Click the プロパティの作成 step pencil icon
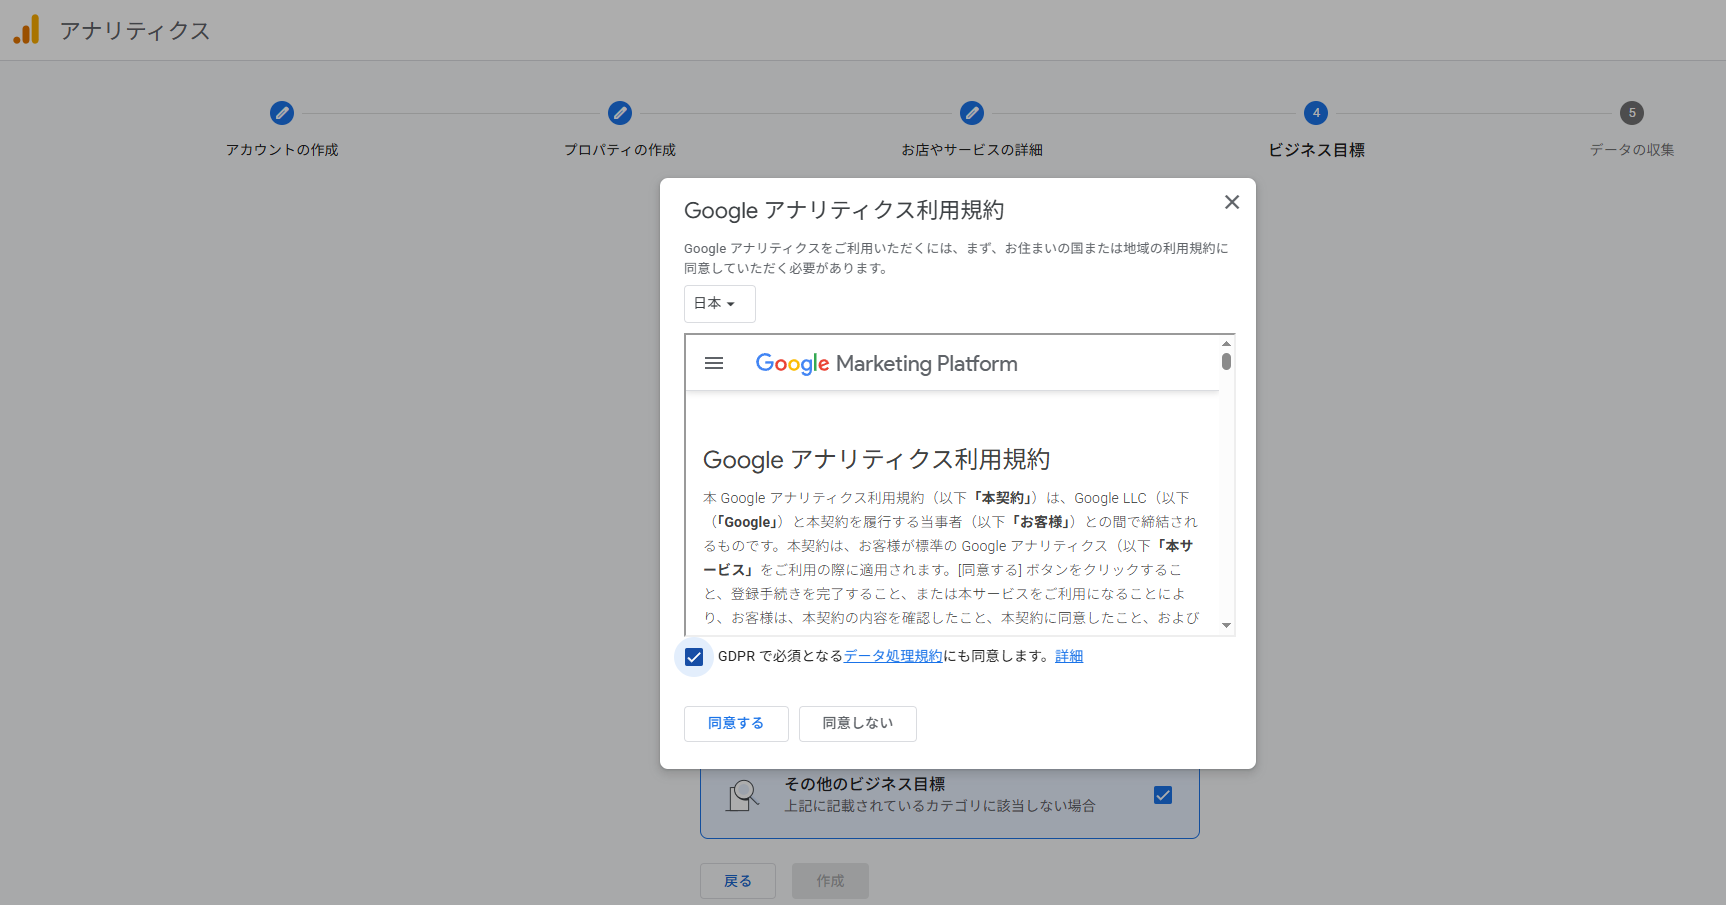The width and height of the screenshot is (1726, 905). click(620, 113)
